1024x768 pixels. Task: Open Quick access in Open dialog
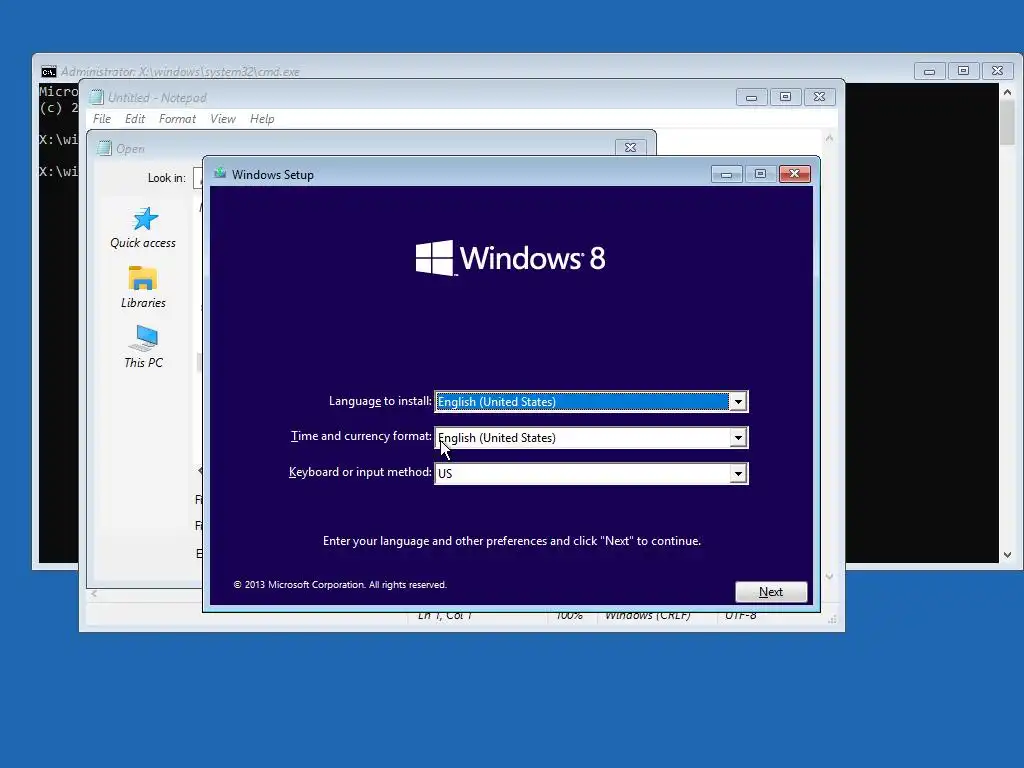coord(143,229)
